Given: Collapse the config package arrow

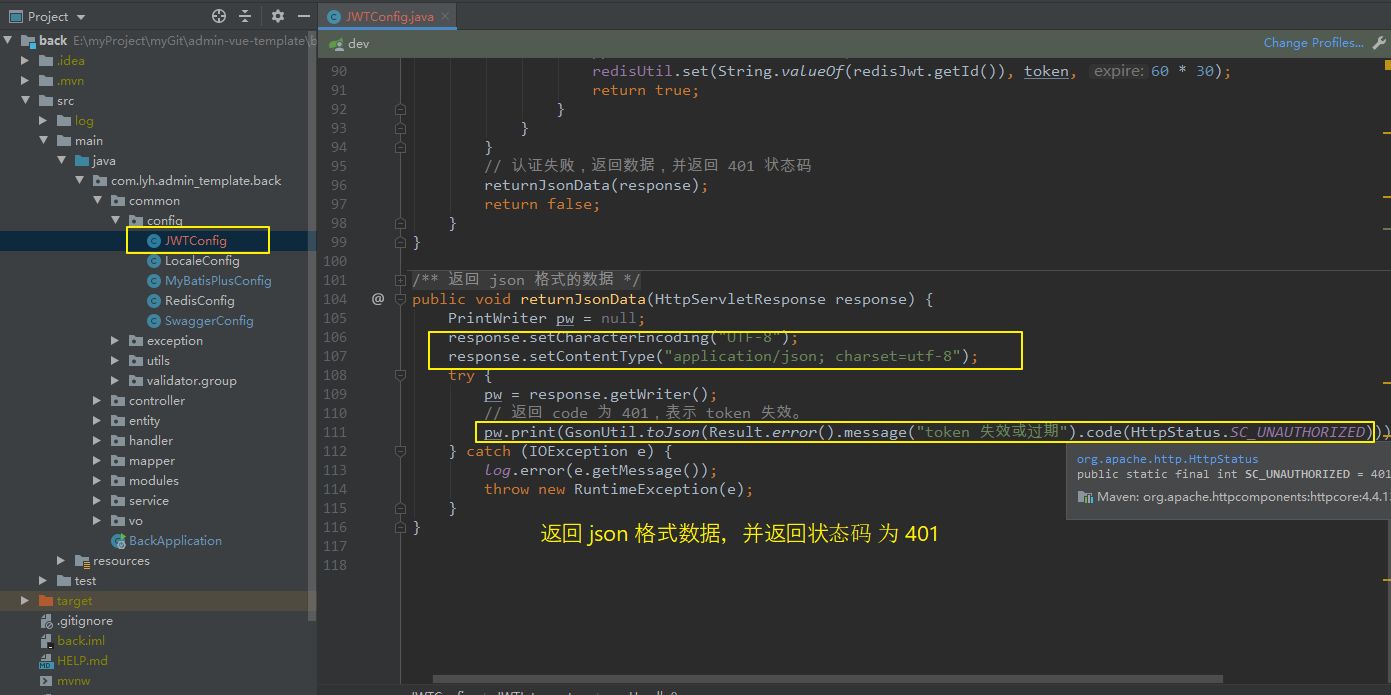Looking at the screenshot, I should point(116,221).
